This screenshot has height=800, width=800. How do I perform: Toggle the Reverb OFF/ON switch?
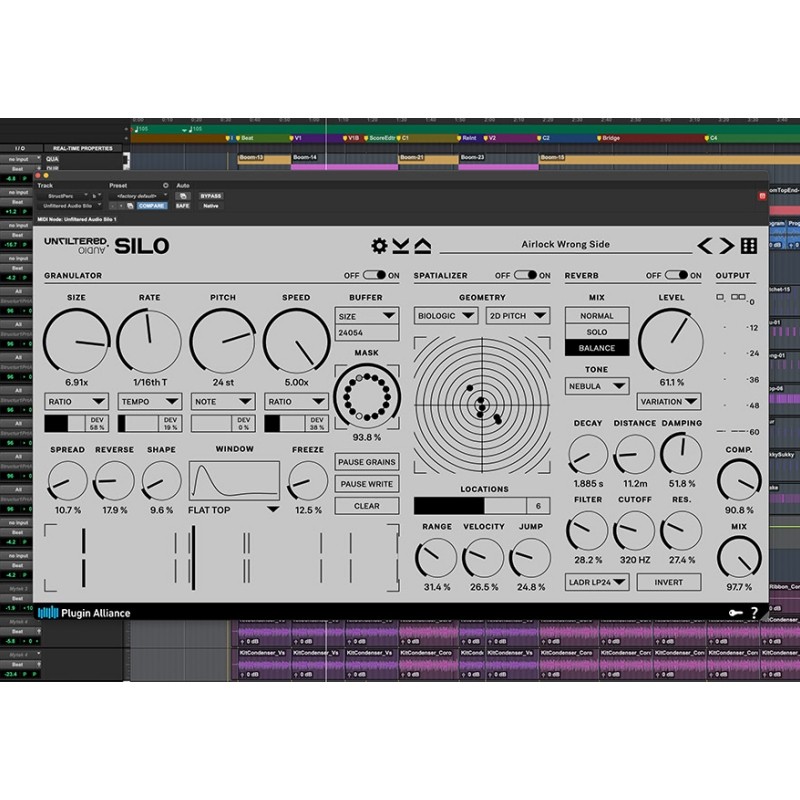pos(676,275)
